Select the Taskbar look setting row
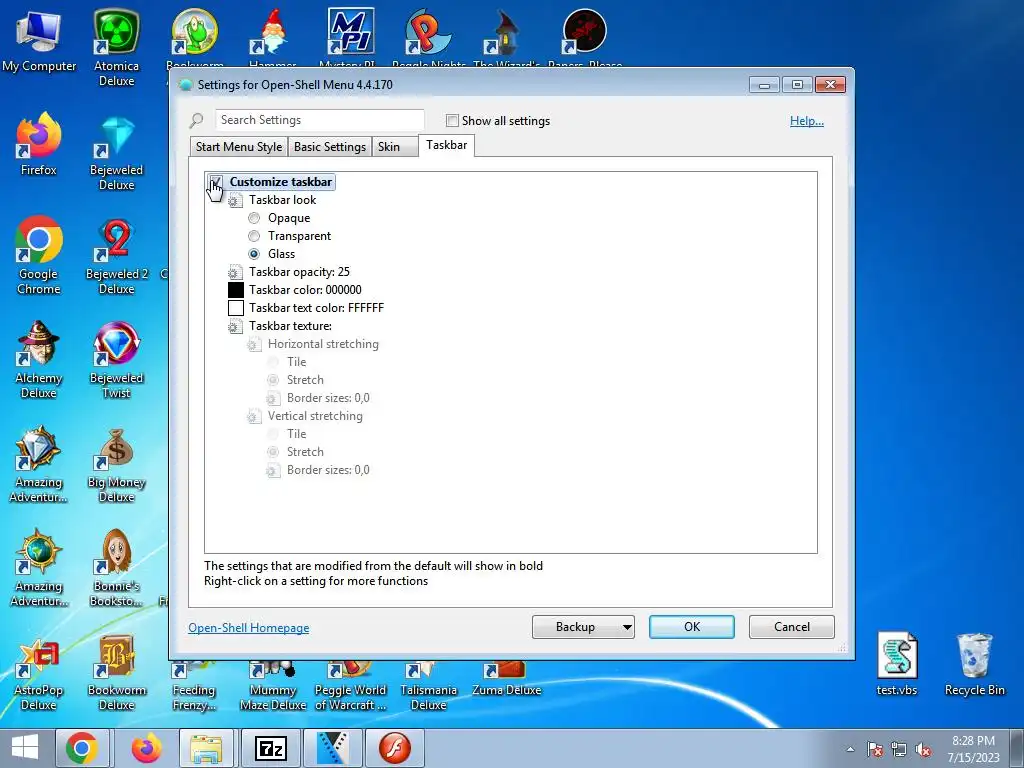The width and height of the screenshot is (1024, 768). (x=282, y=200)
